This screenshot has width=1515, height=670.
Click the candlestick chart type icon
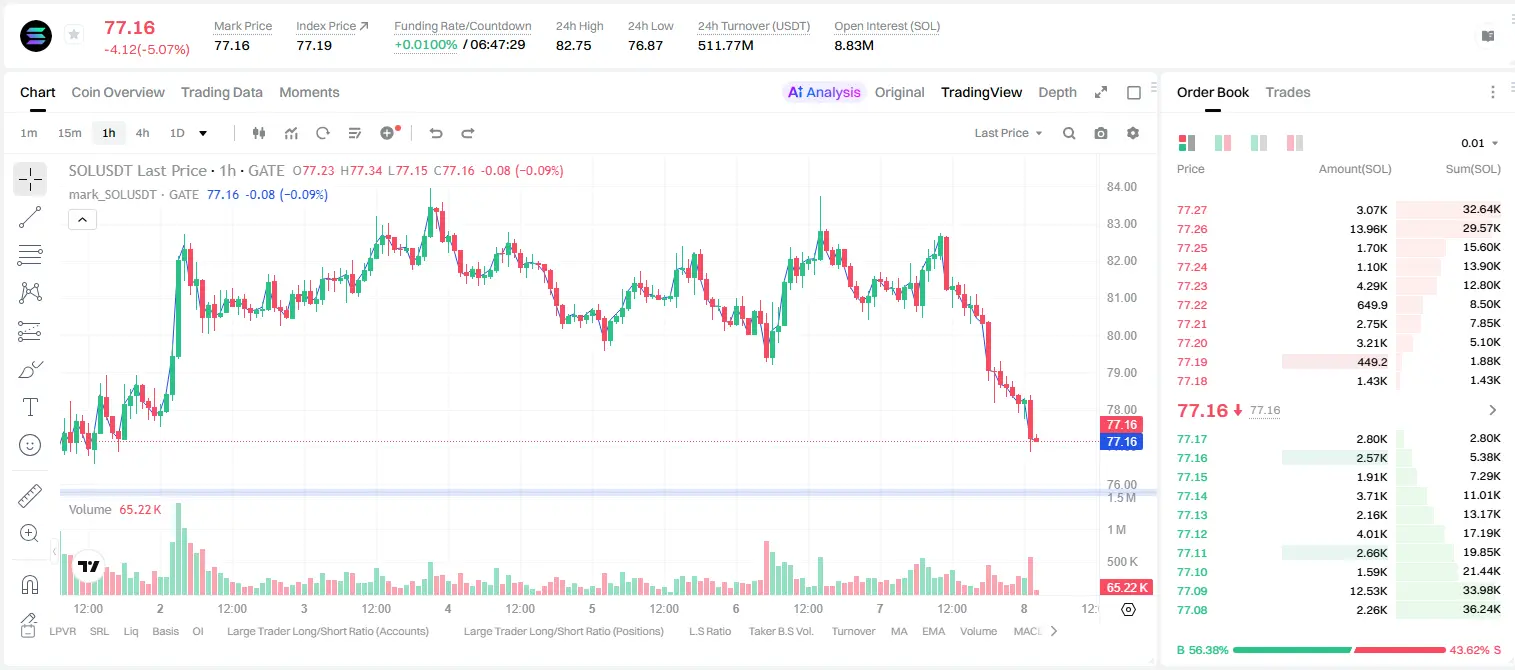(259, 133)
